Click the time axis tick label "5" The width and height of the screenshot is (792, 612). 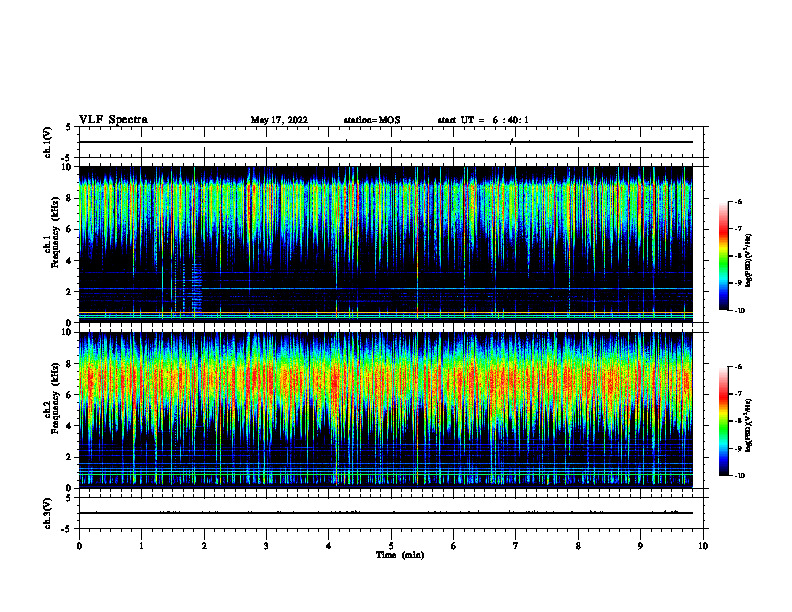pyautogui.click(x=391, y=546)
